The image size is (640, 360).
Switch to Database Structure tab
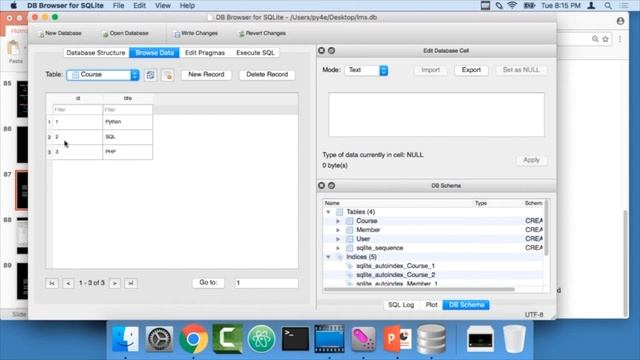coord(96,53)
